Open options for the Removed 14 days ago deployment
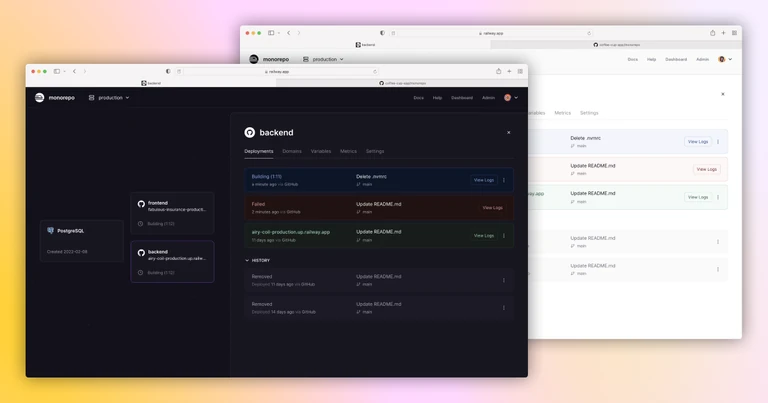 point(504,308)
